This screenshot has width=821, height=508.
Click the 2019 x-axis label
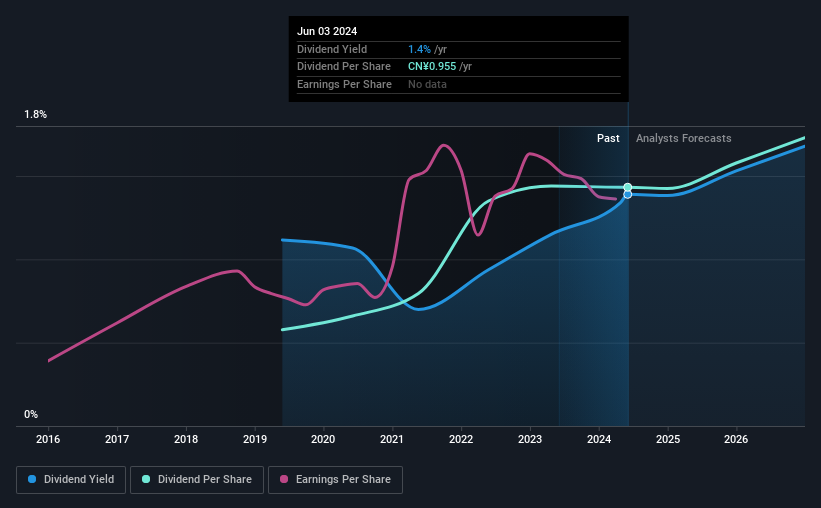(x=255, y=439)
